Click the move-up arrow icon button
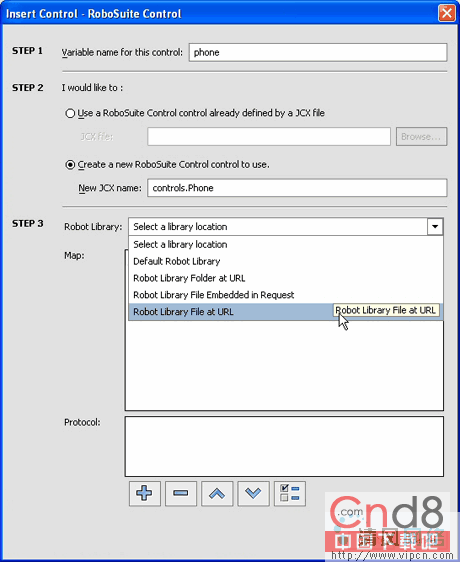460x562 pixels. tap(217, 494)
